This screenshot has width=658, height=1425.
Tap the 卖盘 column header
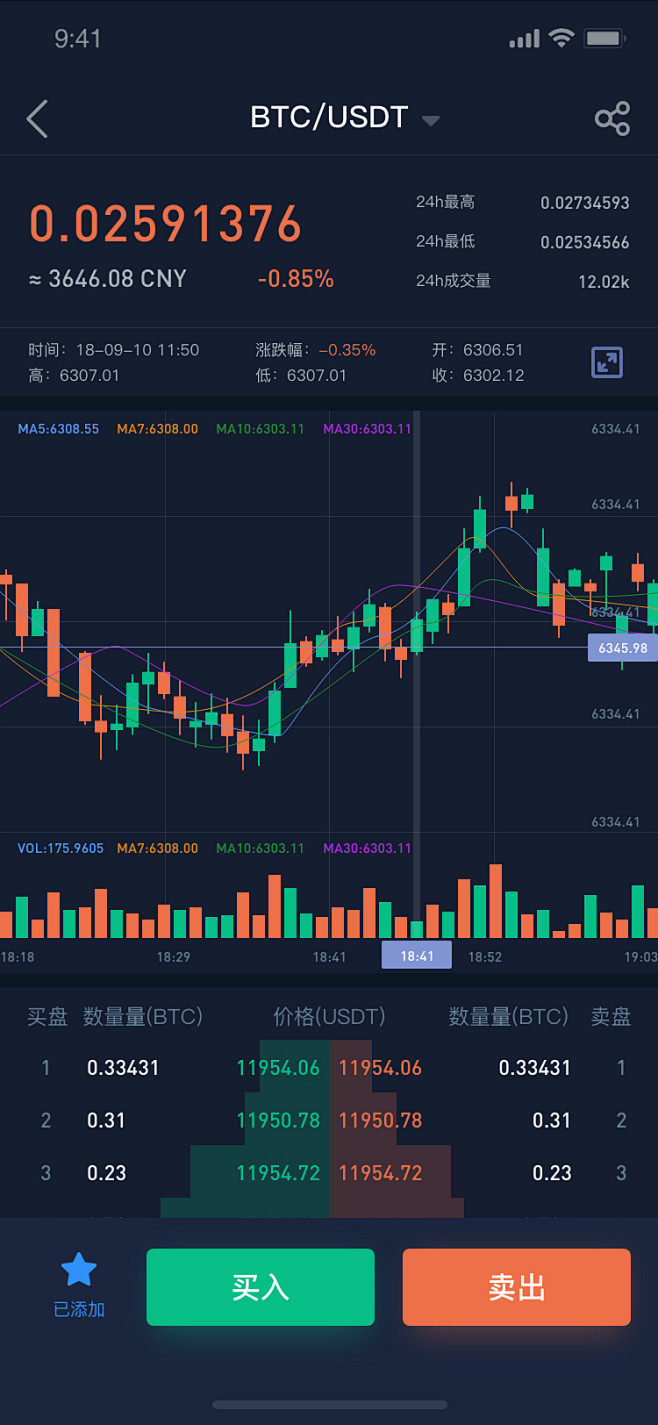(610, 1017)
